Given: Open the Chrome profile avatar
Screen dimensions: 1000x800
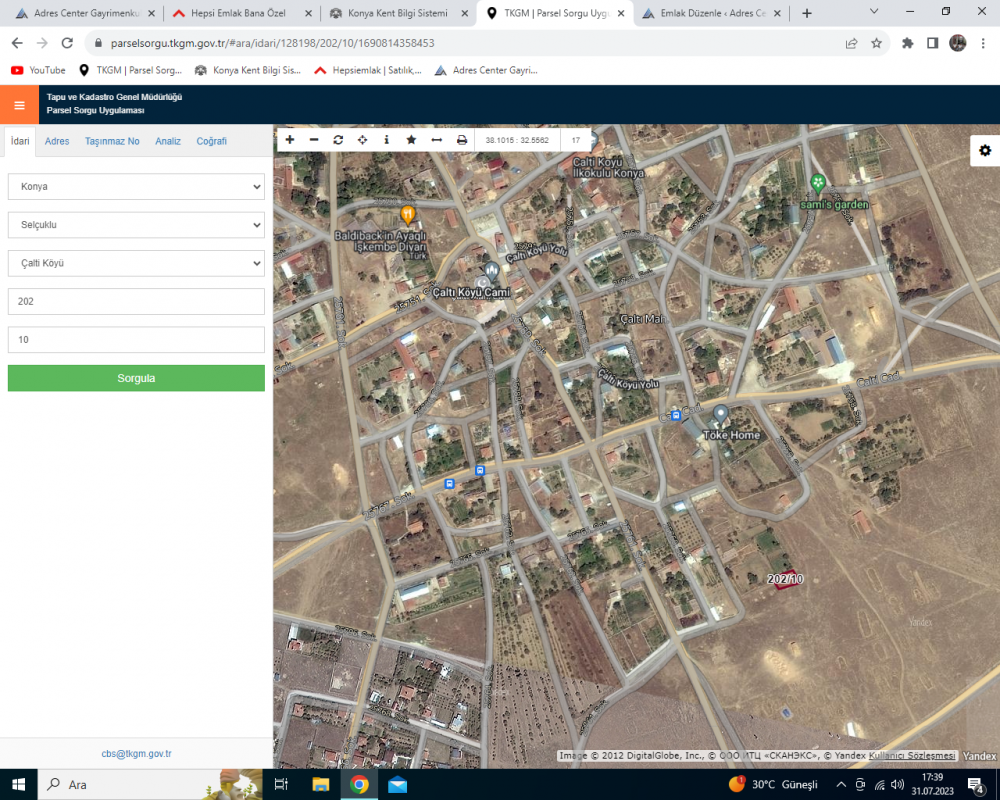Looking at the screenshot, I should 957,43.
